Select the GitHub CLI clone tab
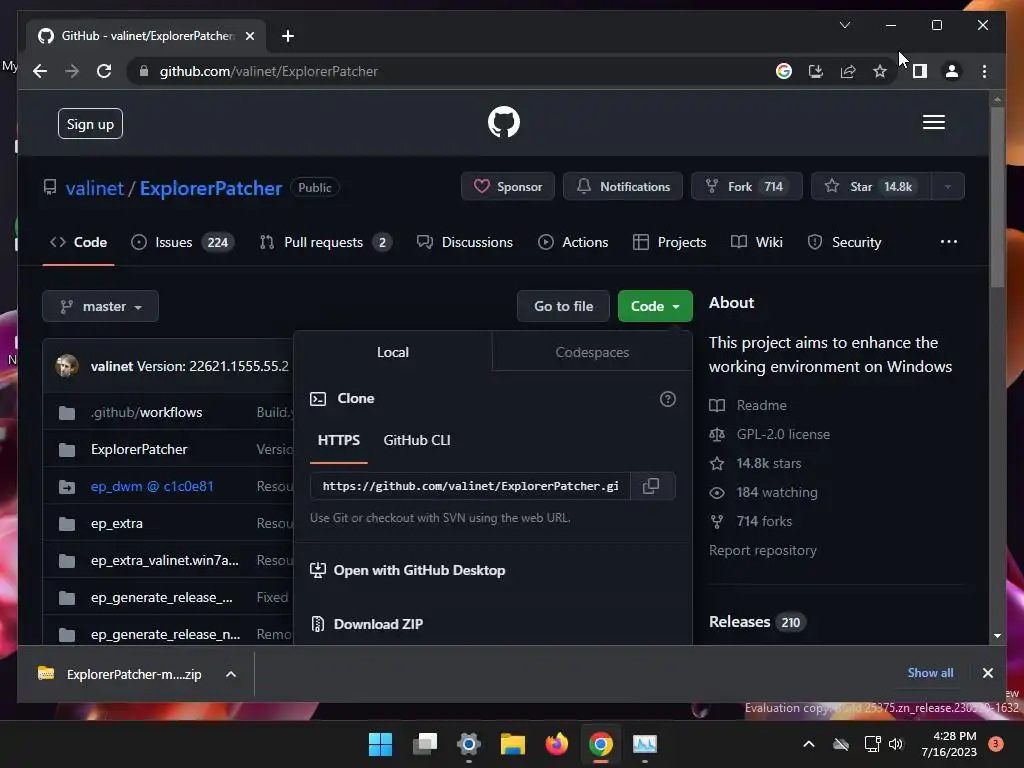 click(417, 441)
